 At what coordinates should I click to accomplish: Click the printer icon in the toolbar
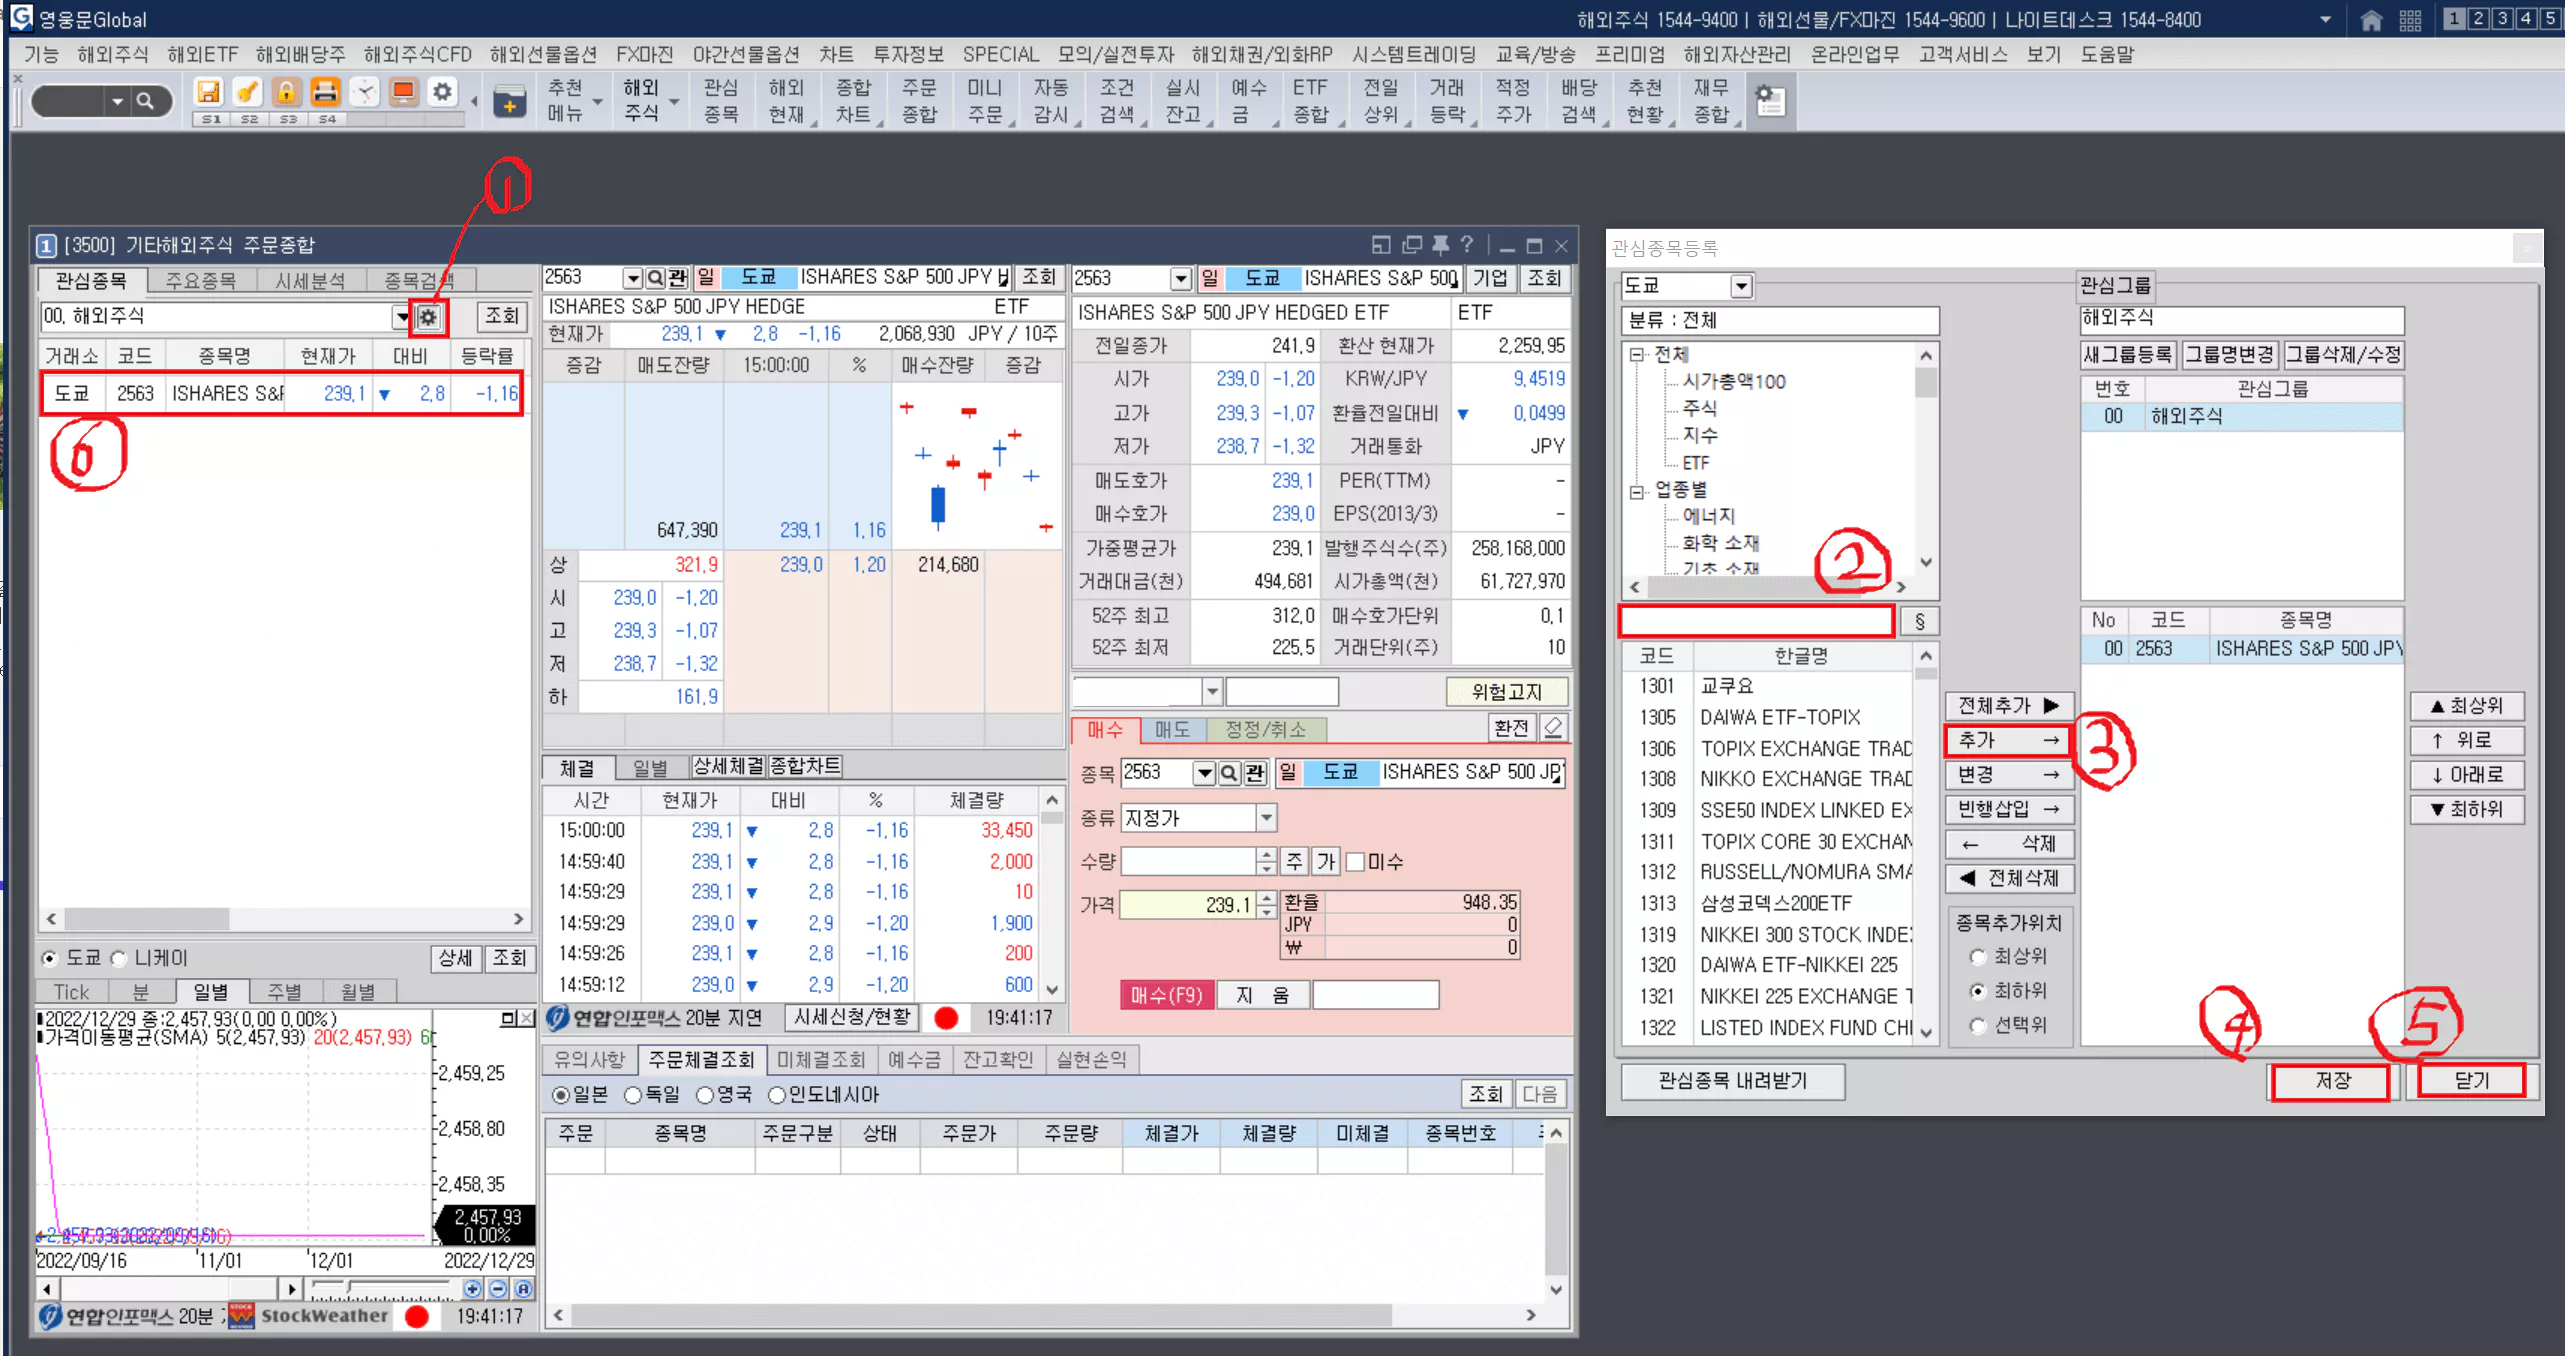[325, 93]
